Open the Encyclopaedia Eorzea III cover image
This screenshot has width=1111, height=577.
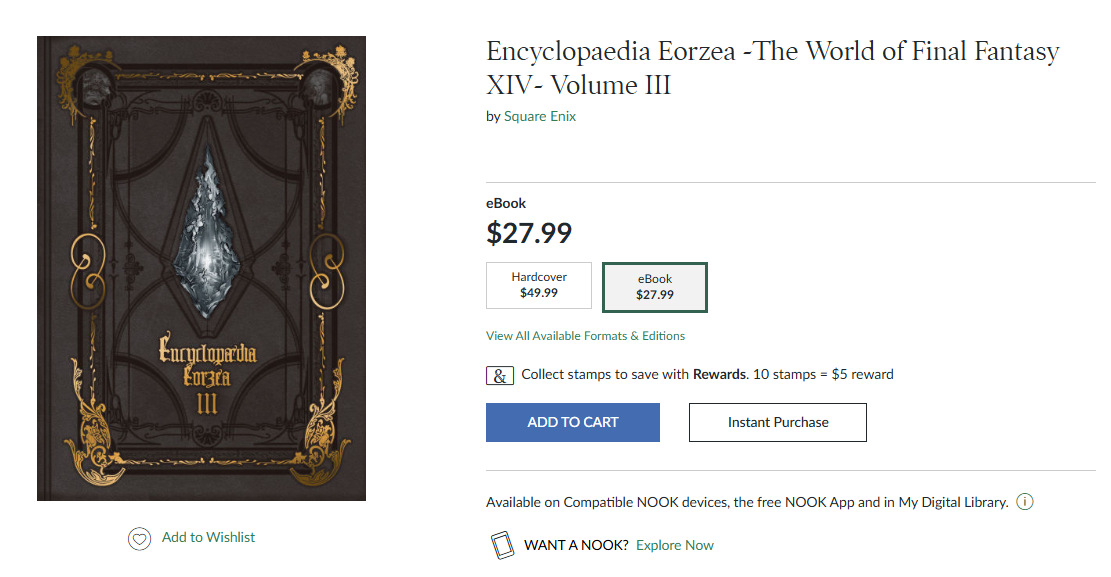point(201,269)
